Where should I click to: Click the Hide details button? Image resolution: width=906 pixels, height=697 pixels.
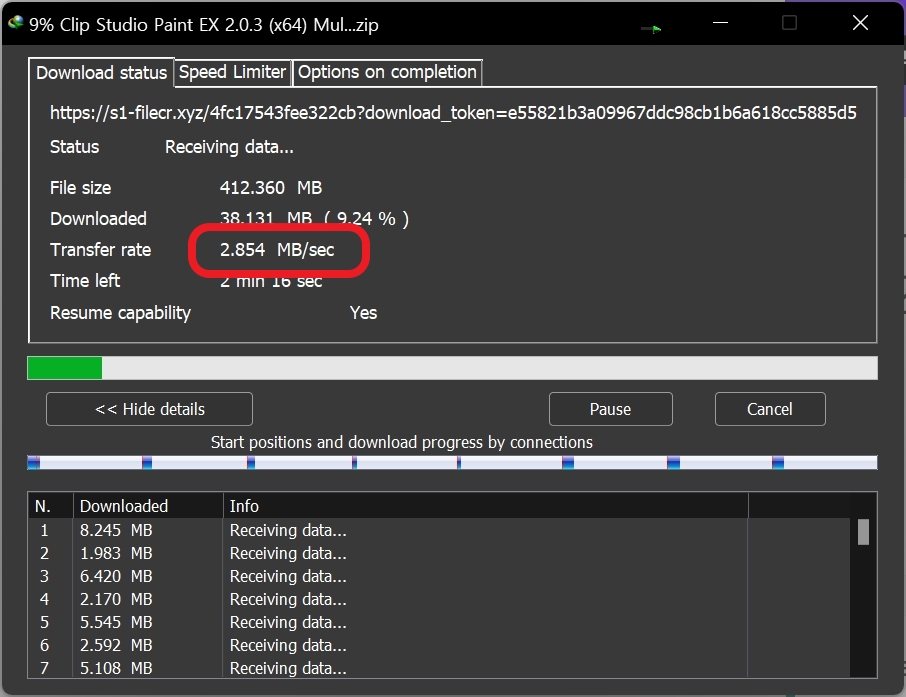pos(149,409)
